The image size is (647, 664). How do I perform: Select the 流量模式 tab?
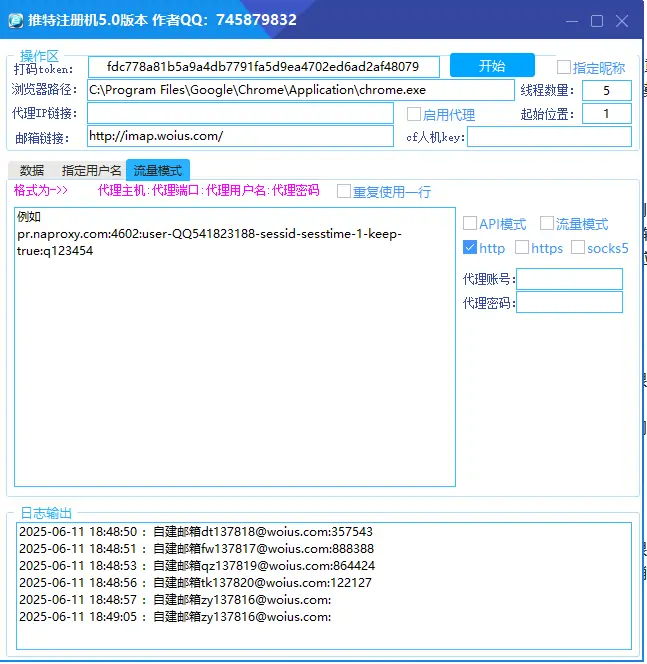tap(158, 170)
